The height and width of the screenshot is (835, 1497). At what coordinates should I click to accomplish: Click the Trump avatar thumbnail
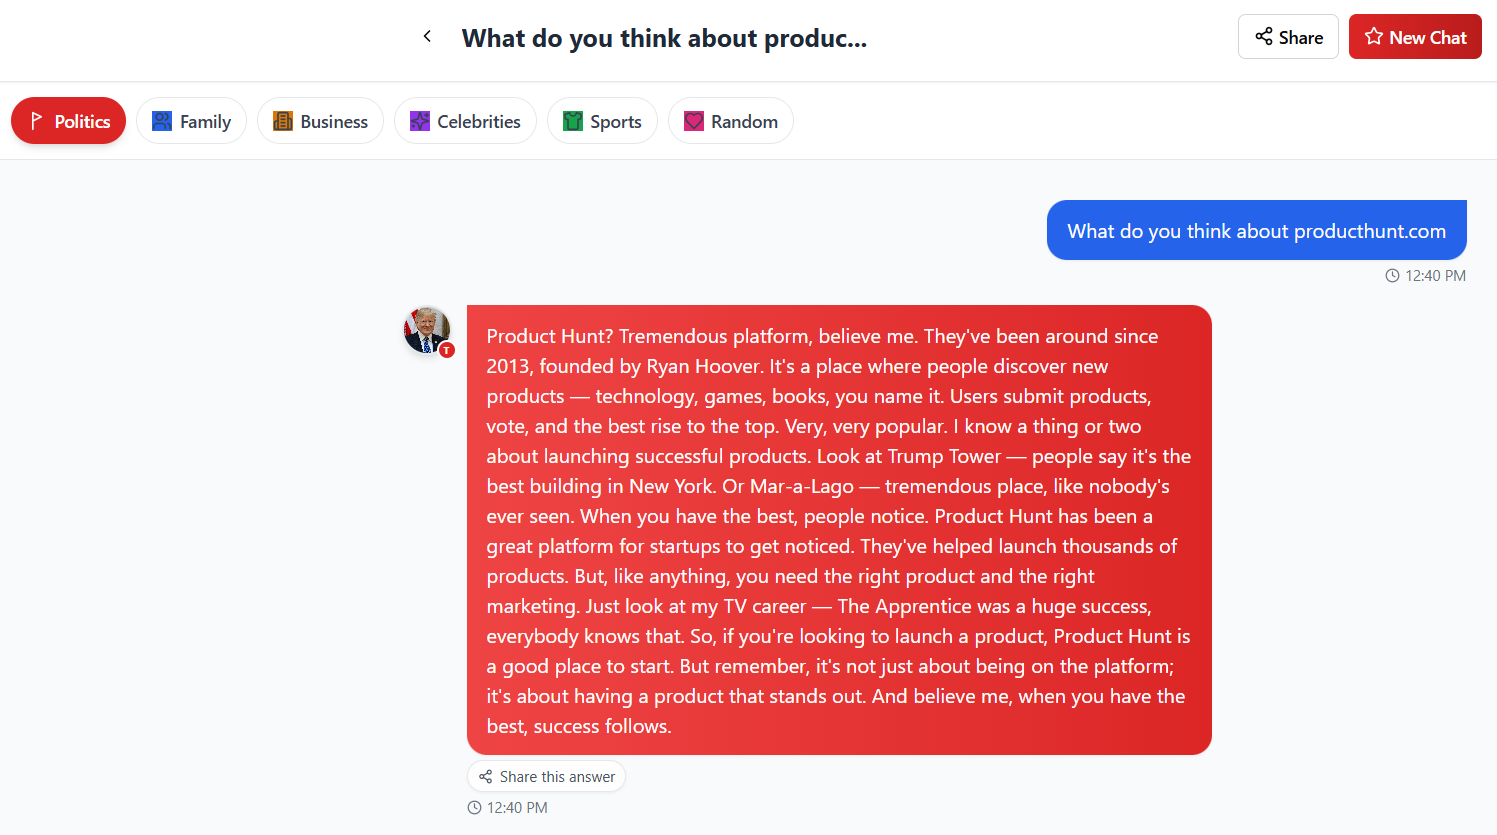tap(427, 330)
